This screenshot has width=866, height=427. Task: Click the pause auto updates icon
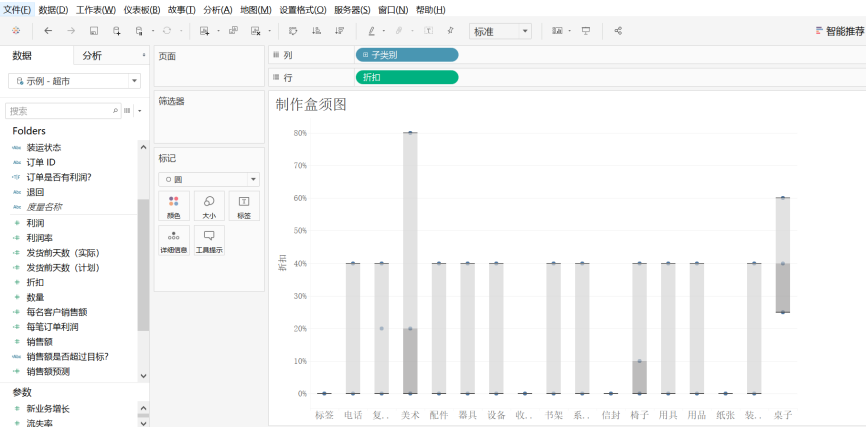coord(139,31)
